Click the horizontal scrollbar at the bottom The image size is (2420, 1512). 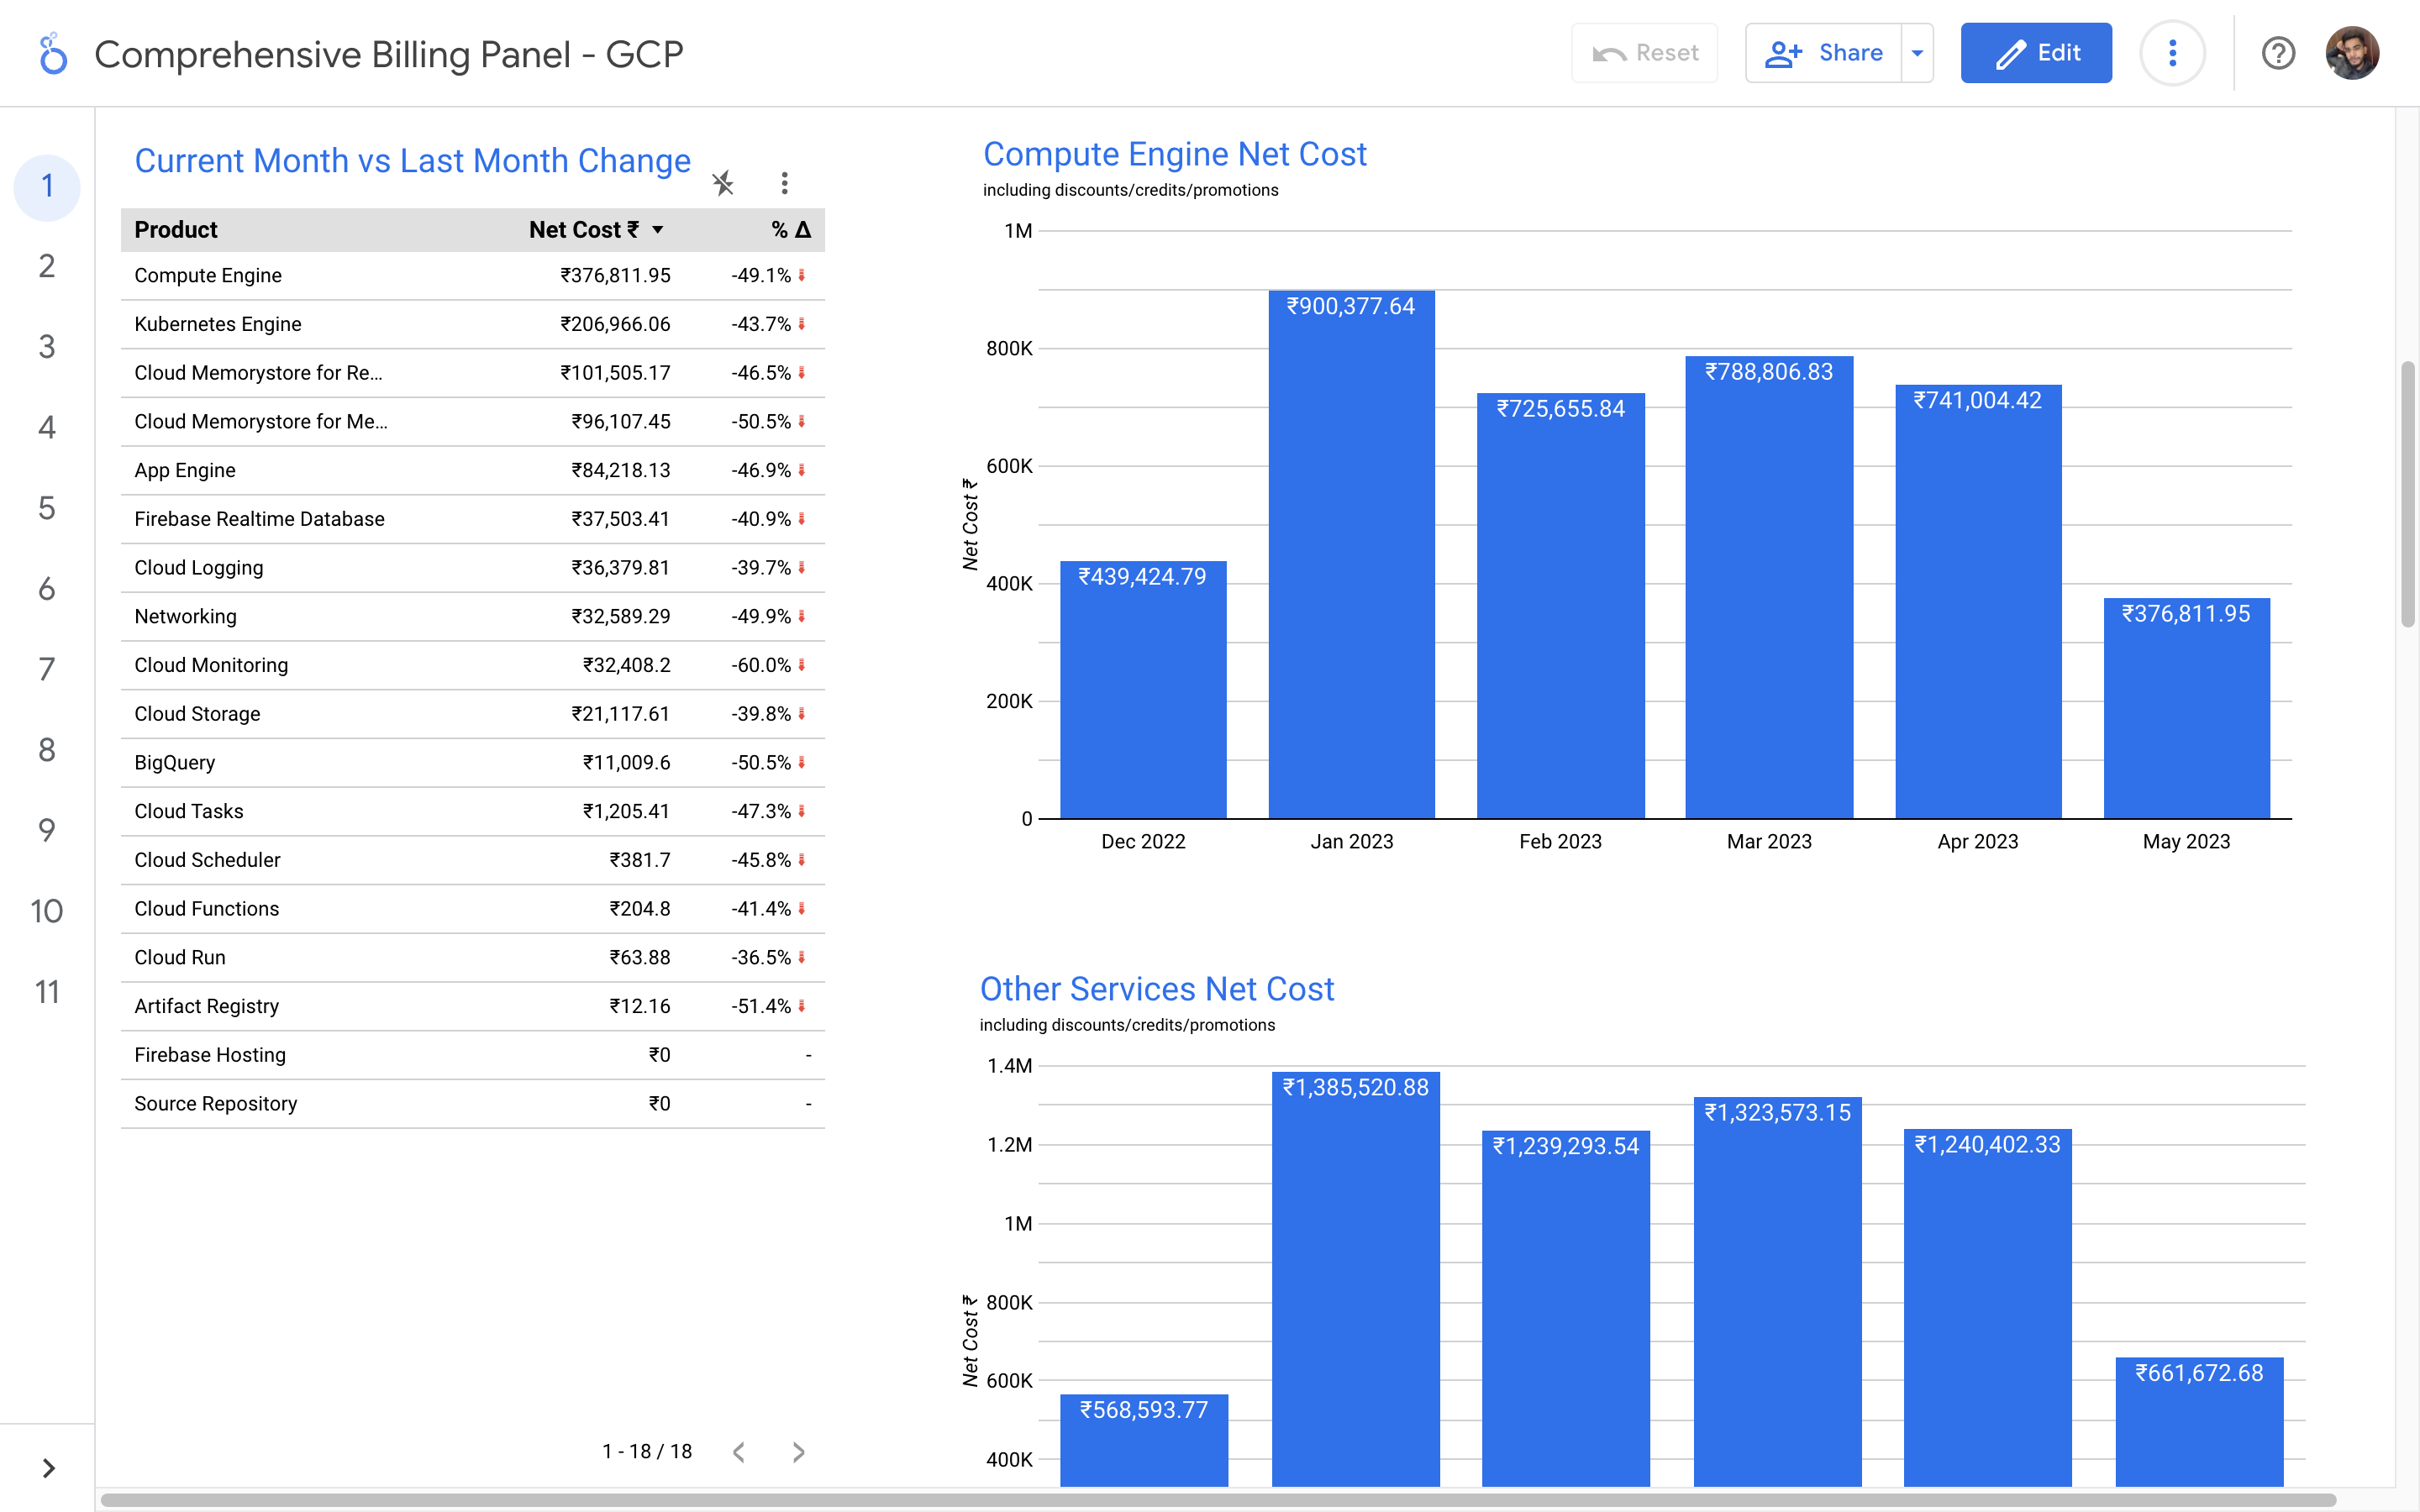pyautogui.click(x=1200, y=1500)
